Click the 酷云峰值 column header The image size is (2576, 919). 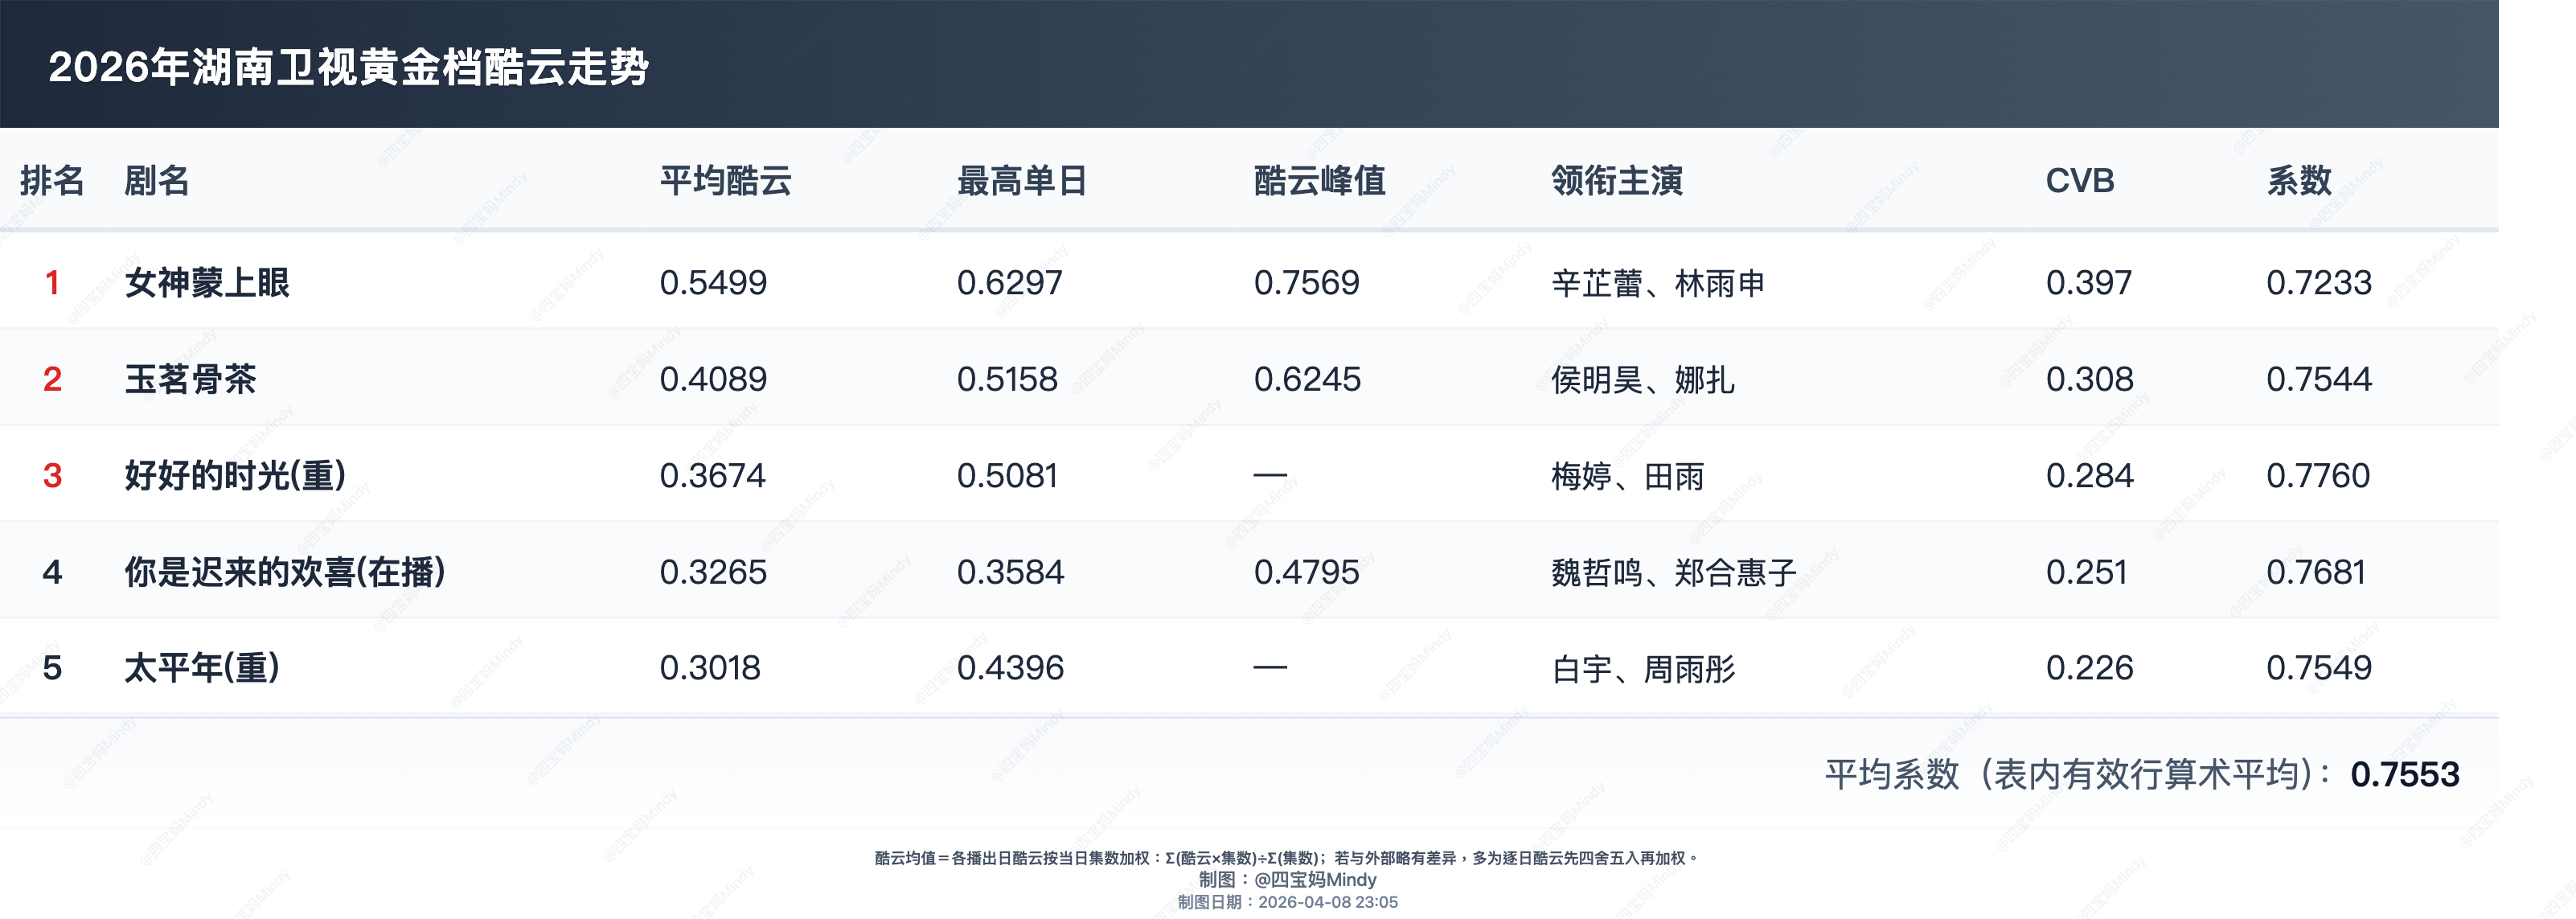click(1319, 181)
